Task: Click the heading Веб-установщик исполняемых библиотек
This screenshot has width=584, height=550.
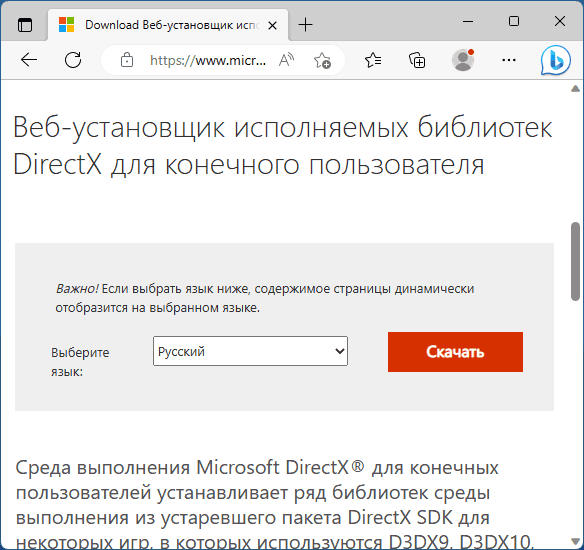Action: (x=282, y=146)
